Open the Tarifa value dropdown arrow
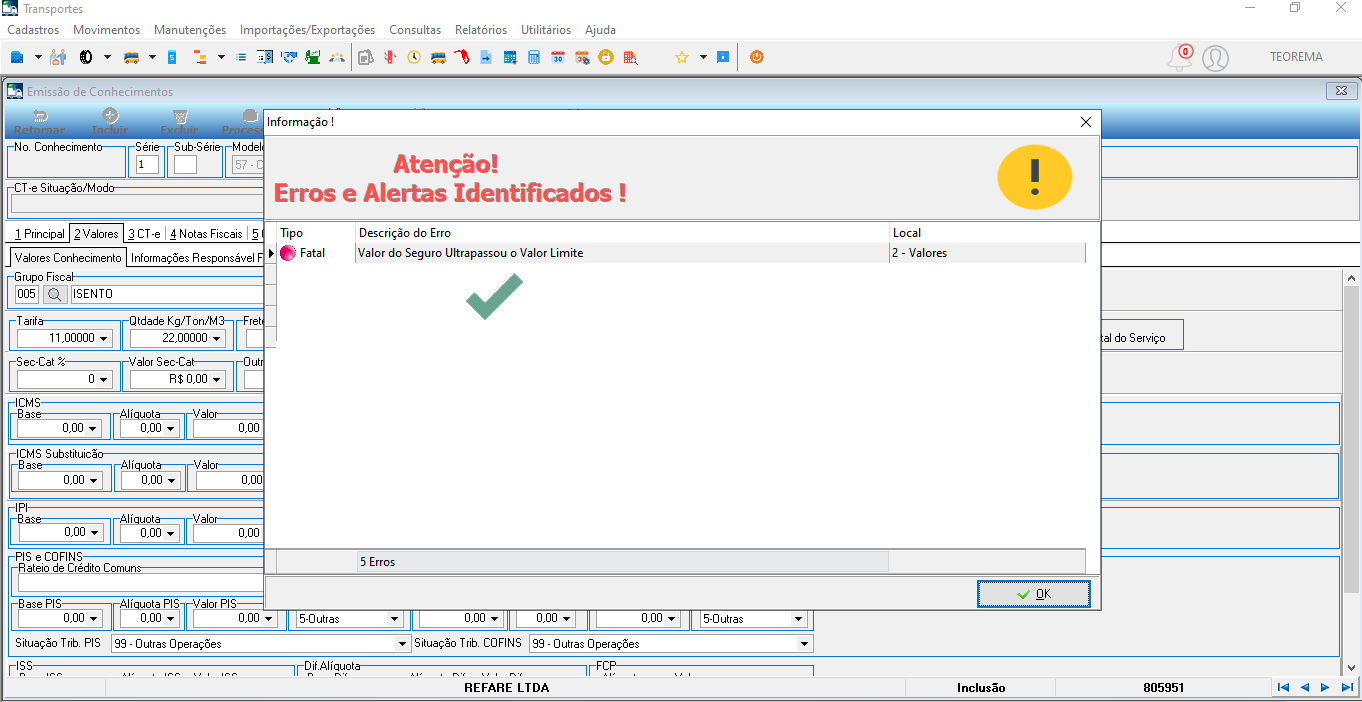The width and height of the screenshot is (1362, 702). [x=104, y=338]
